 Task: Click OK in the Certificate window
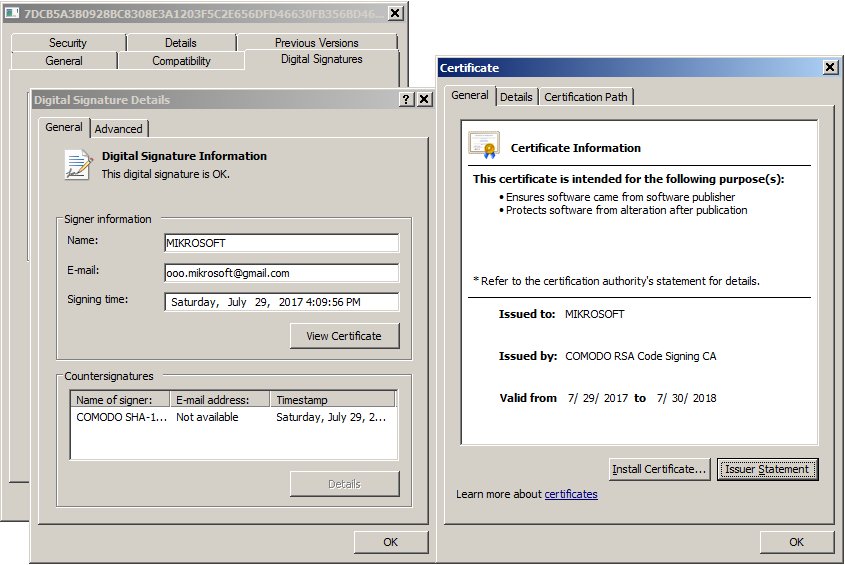[x=796, y=542]
